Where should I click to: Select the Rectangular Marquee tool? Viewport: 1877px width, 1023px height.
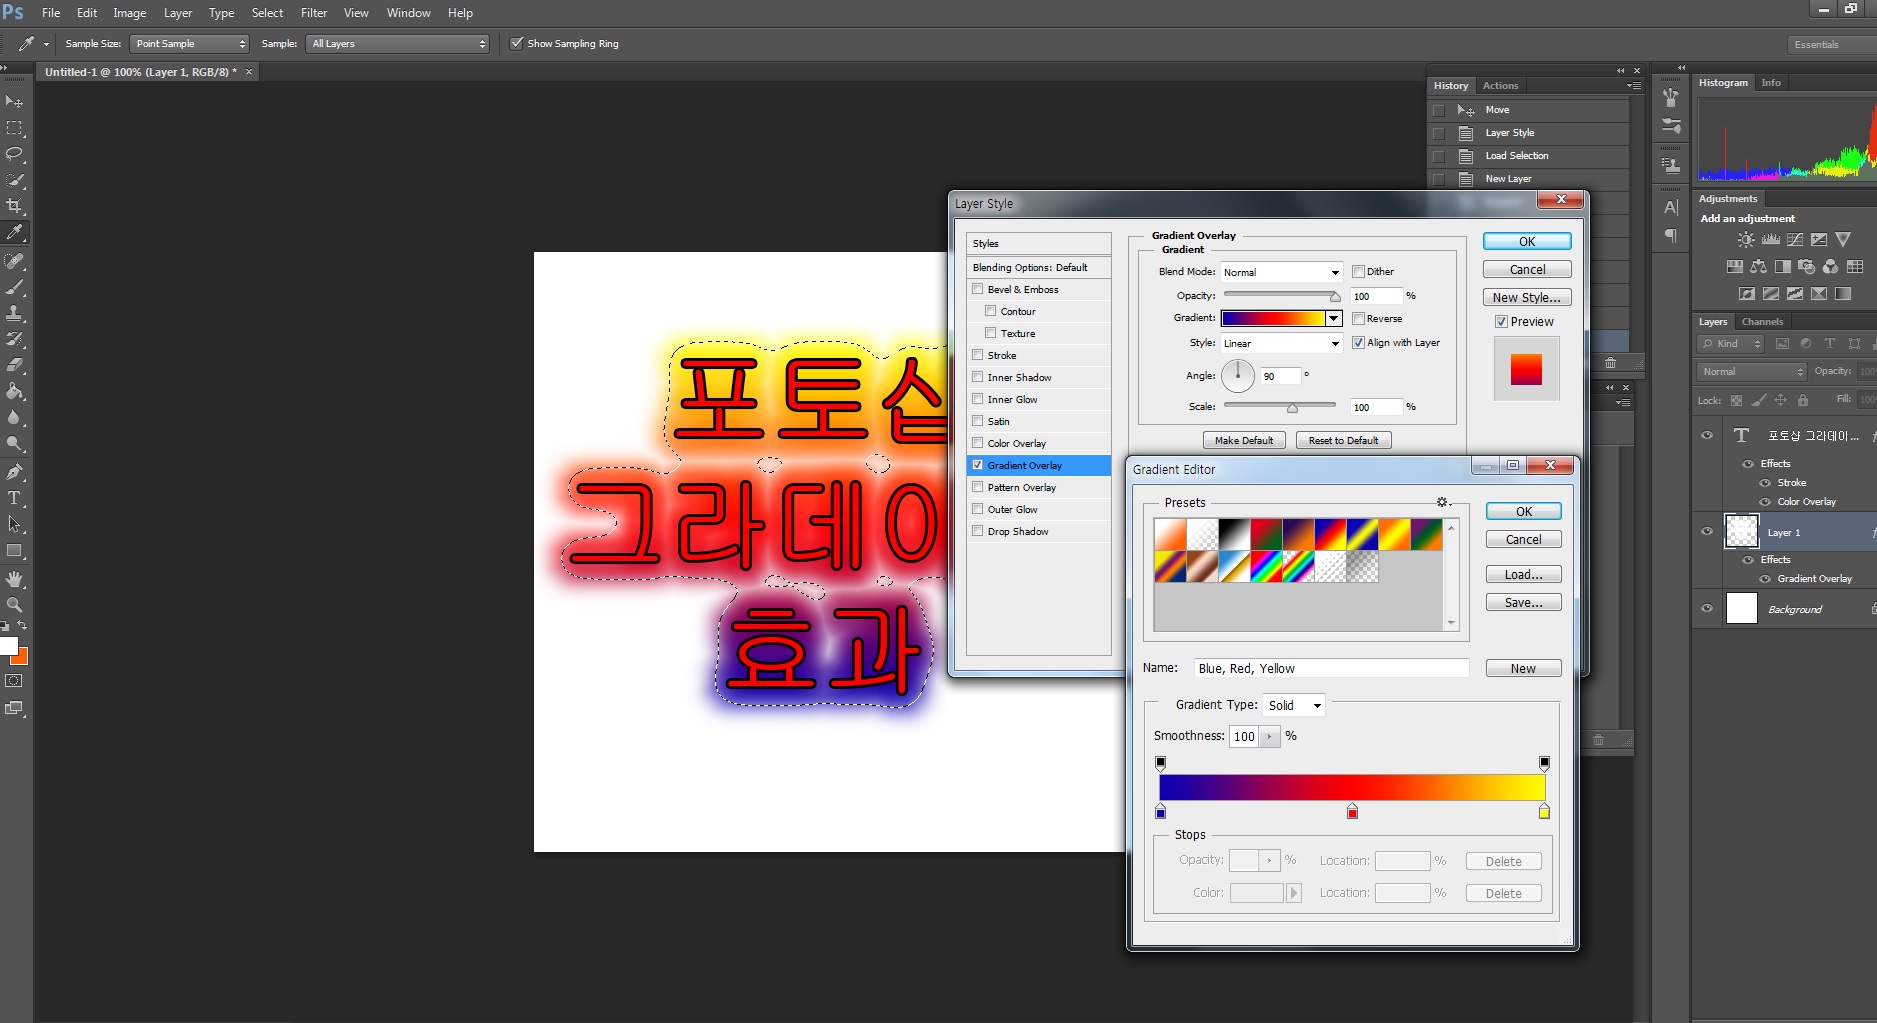(x=14, y=128)
